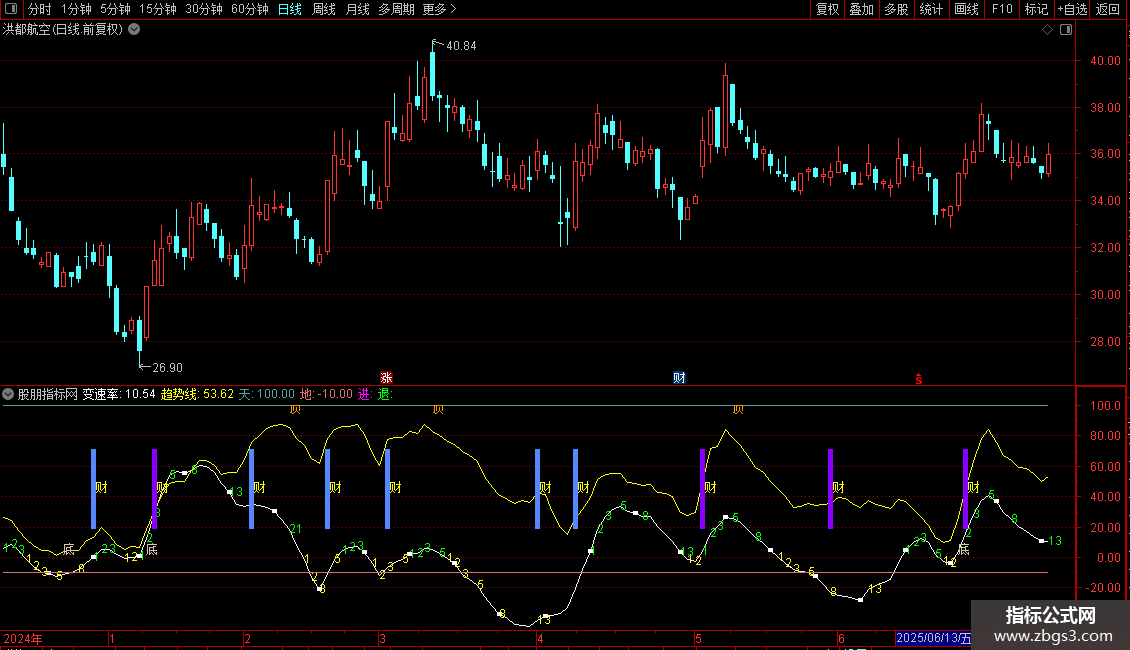Expand the 洪都航空 chart title dropdown
The image size is (1130, 650).
click(134, 30)
